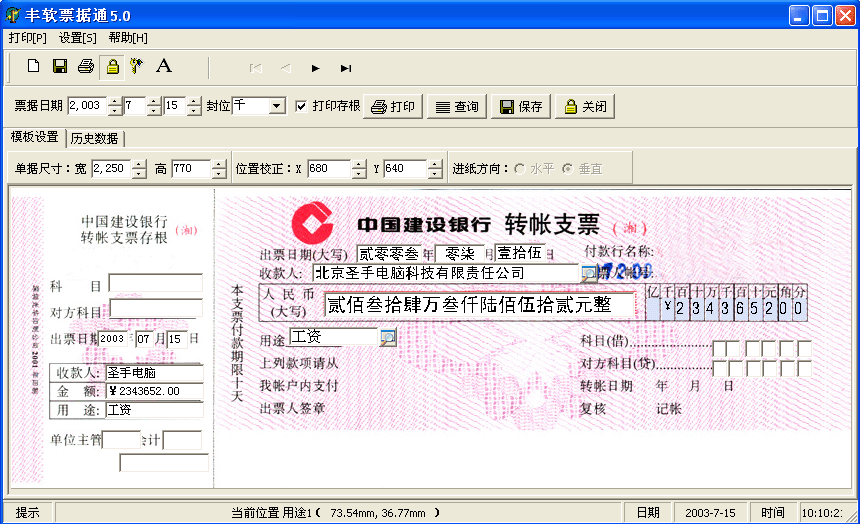
Task: Click the font 'A' toolbar icon
Action: point(163,66)
